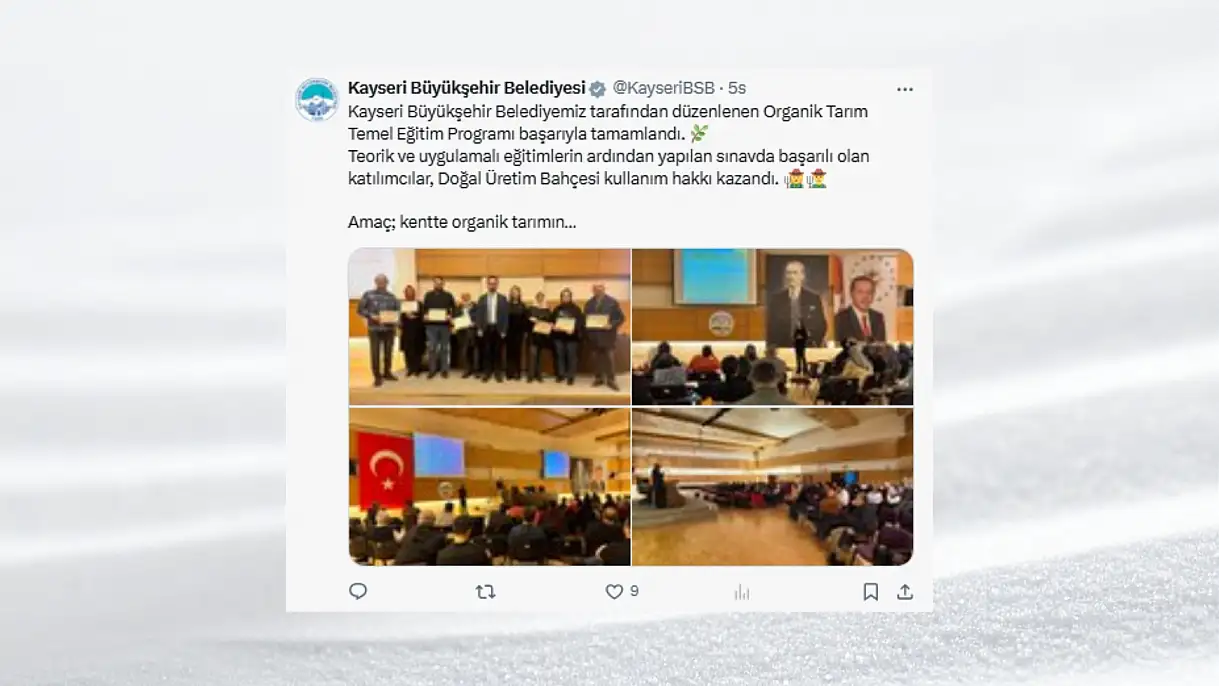Click the @KayseriBSB handle
Screen dimensions: 1219x686
coord(663,88)
